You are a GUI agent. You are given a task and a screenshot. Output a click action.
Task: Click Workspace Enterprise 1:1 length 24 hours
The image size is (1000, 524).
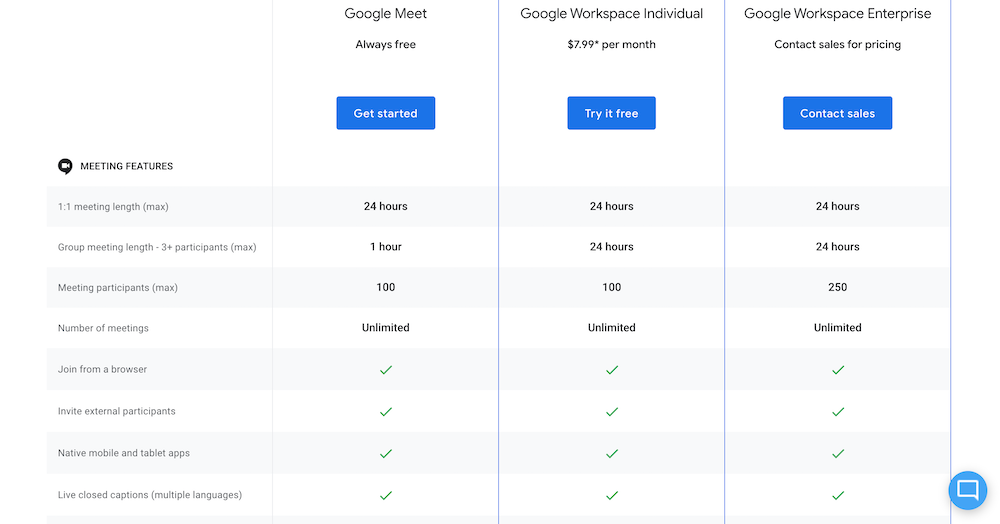(x=837, y=206)
